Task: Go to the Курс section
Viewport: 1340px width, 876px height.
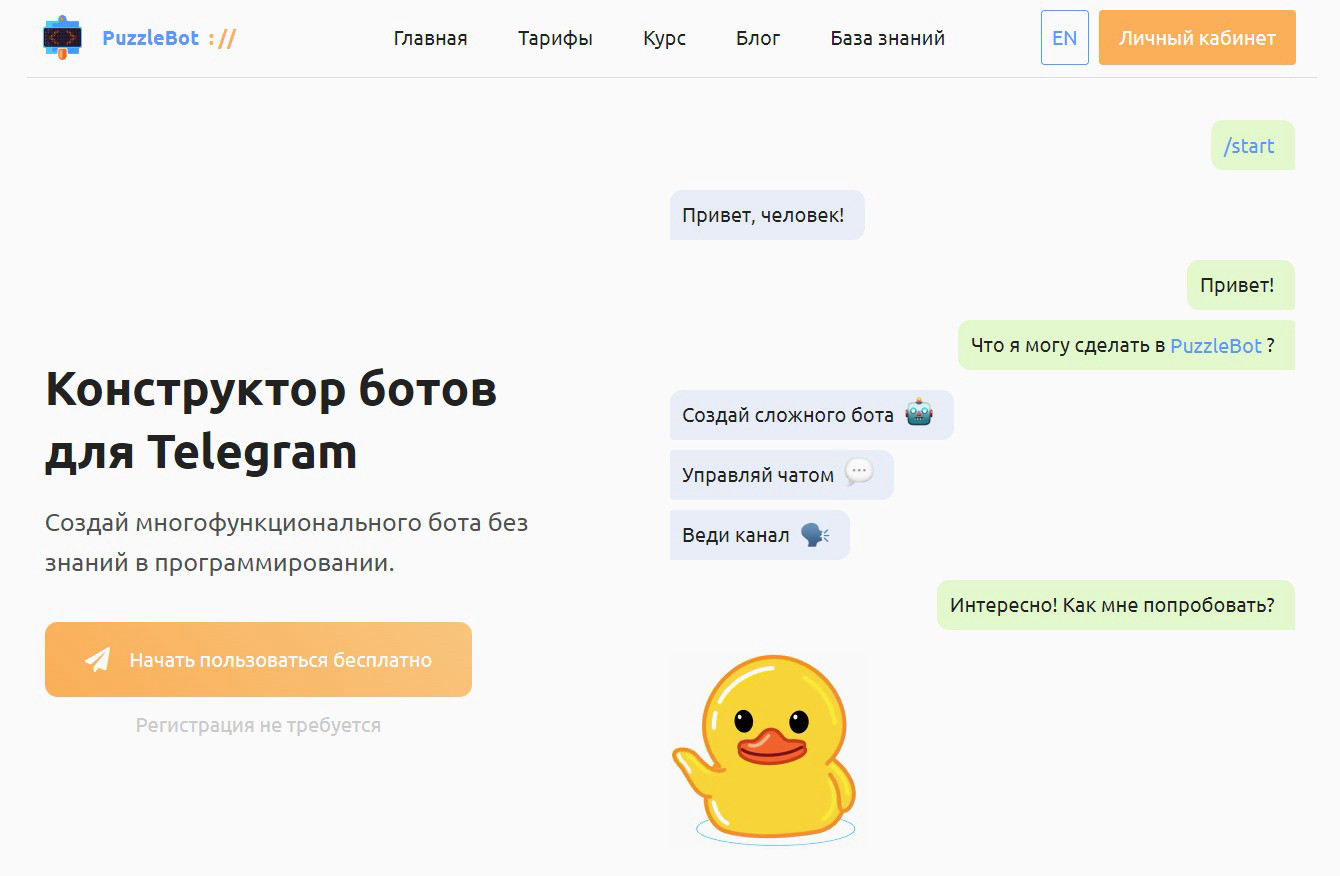Action: click(x=664, y=38)
